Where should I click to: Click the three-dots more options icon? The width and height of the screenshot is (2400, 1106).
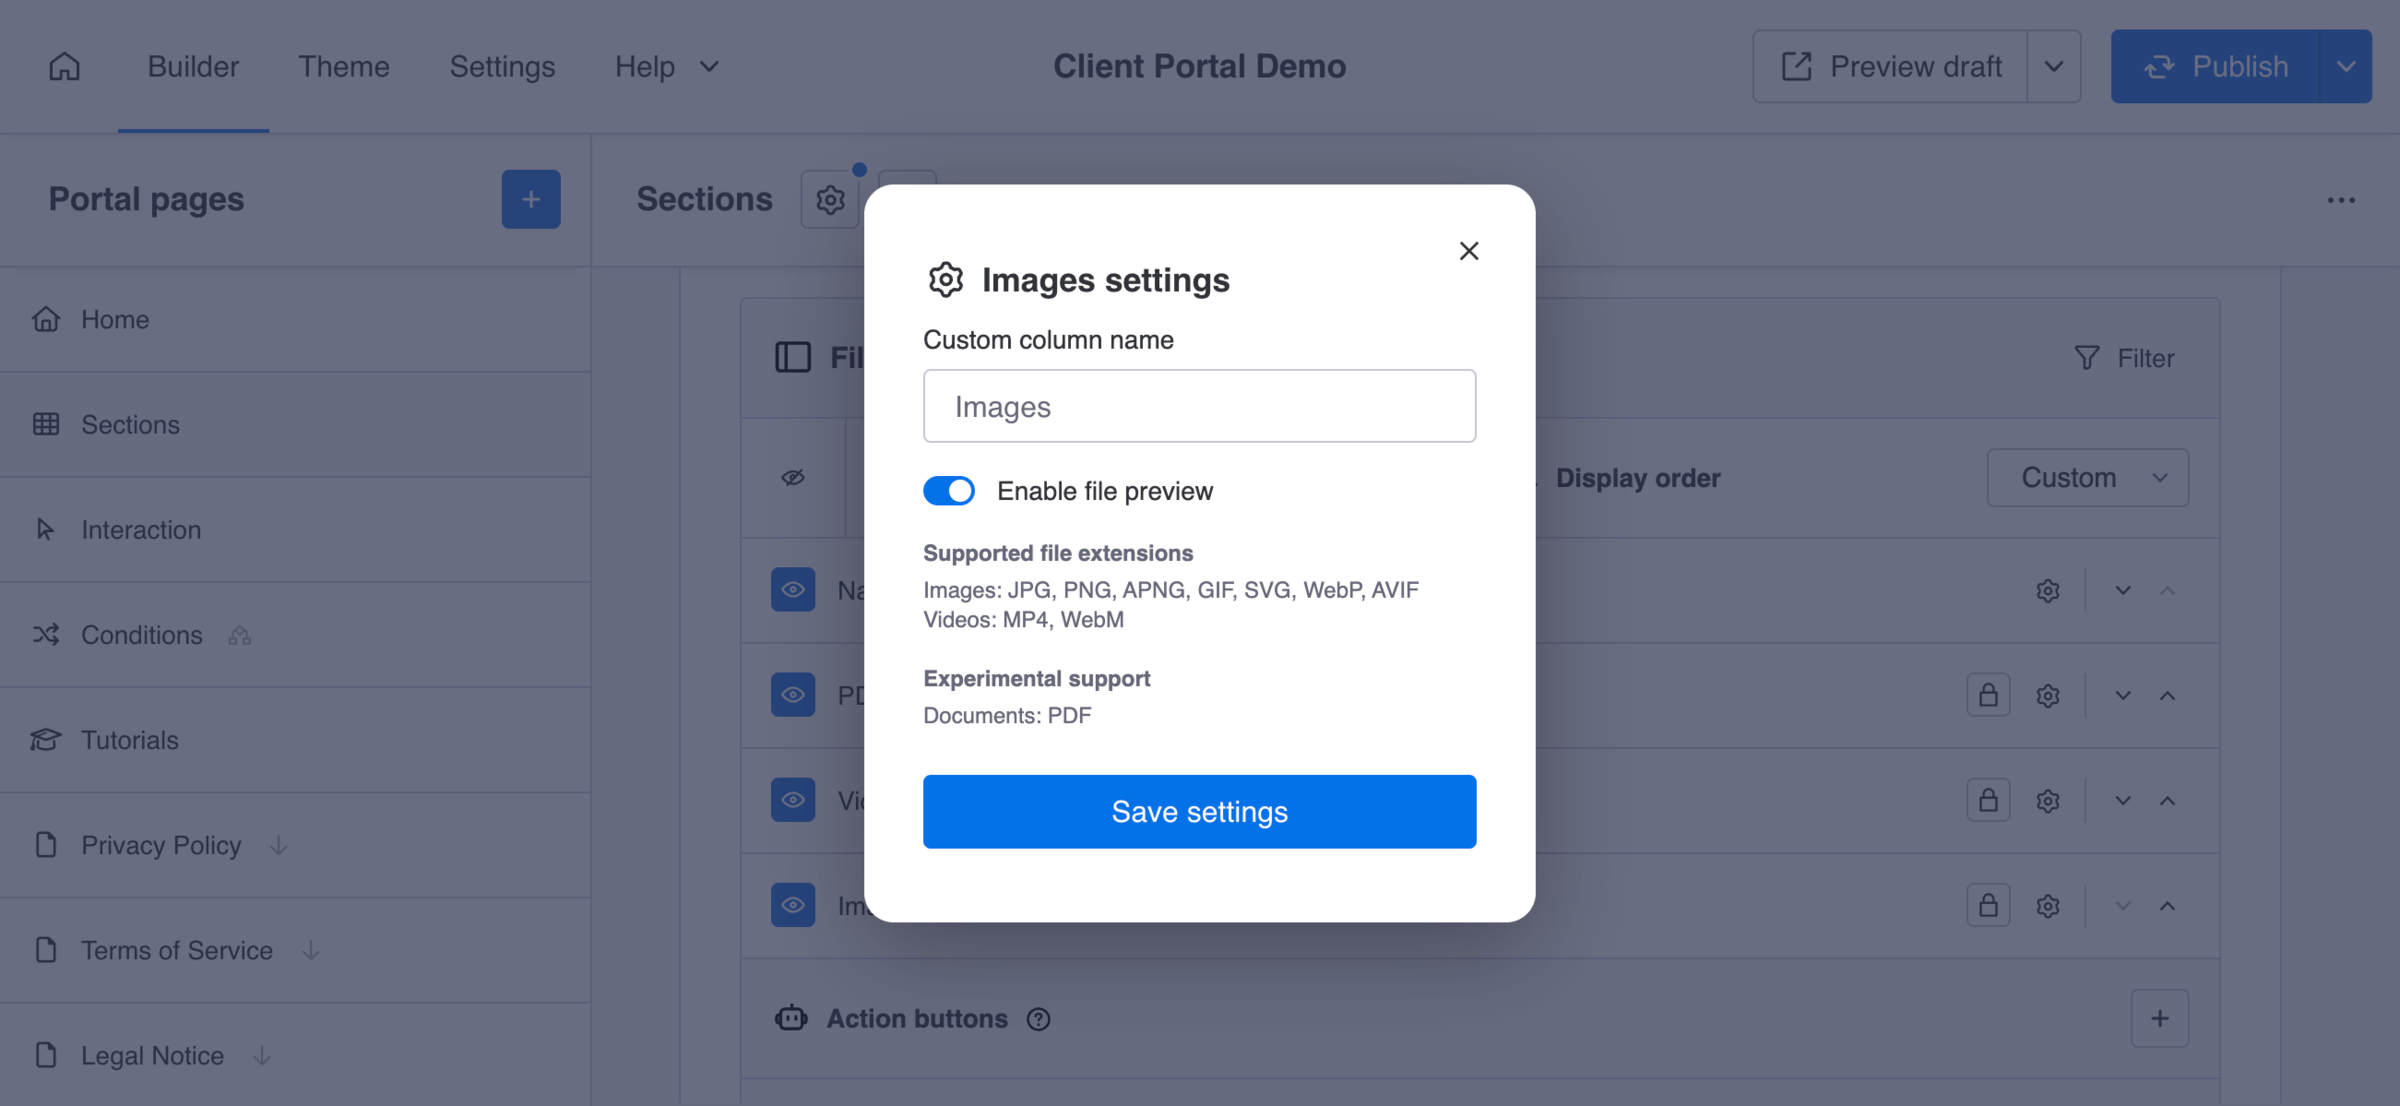tap(2340, 200)
